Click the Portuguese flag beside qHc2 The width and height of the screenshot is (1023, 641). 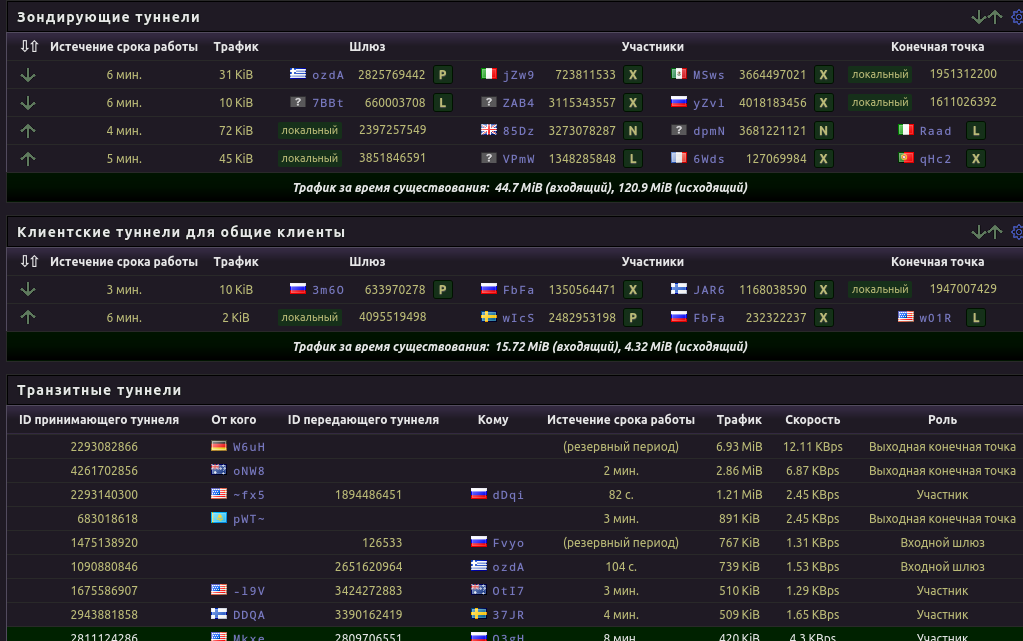coord(906,158)
